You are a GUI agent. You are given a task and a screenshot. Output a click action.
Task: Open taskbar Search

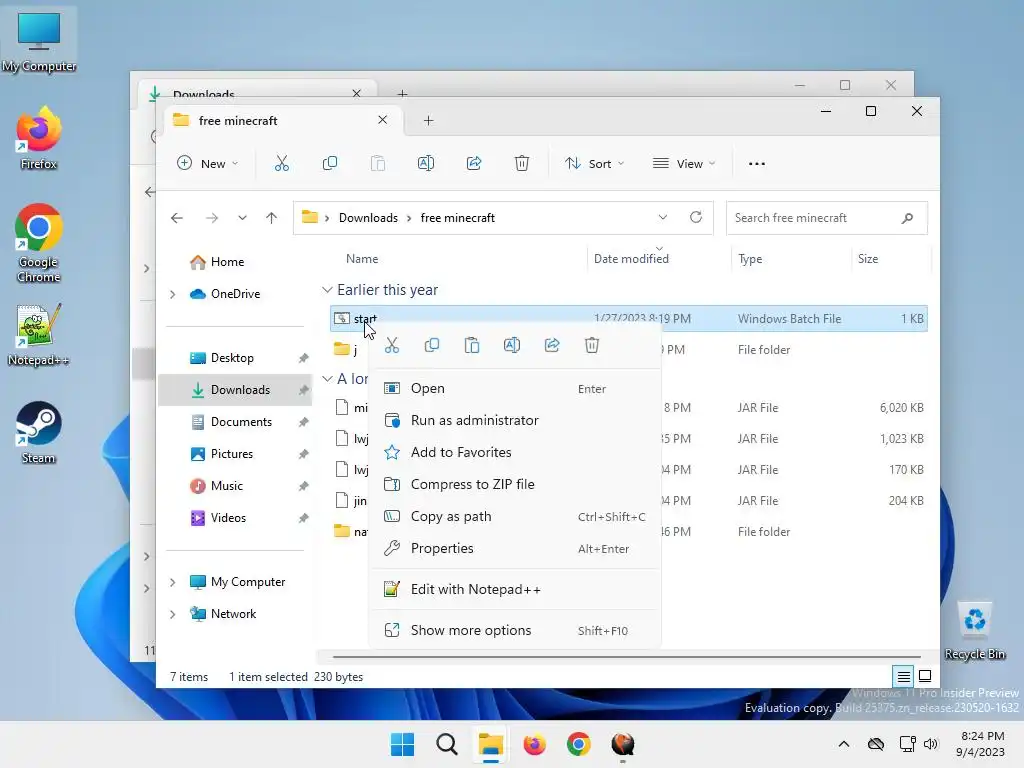point(447,744)
